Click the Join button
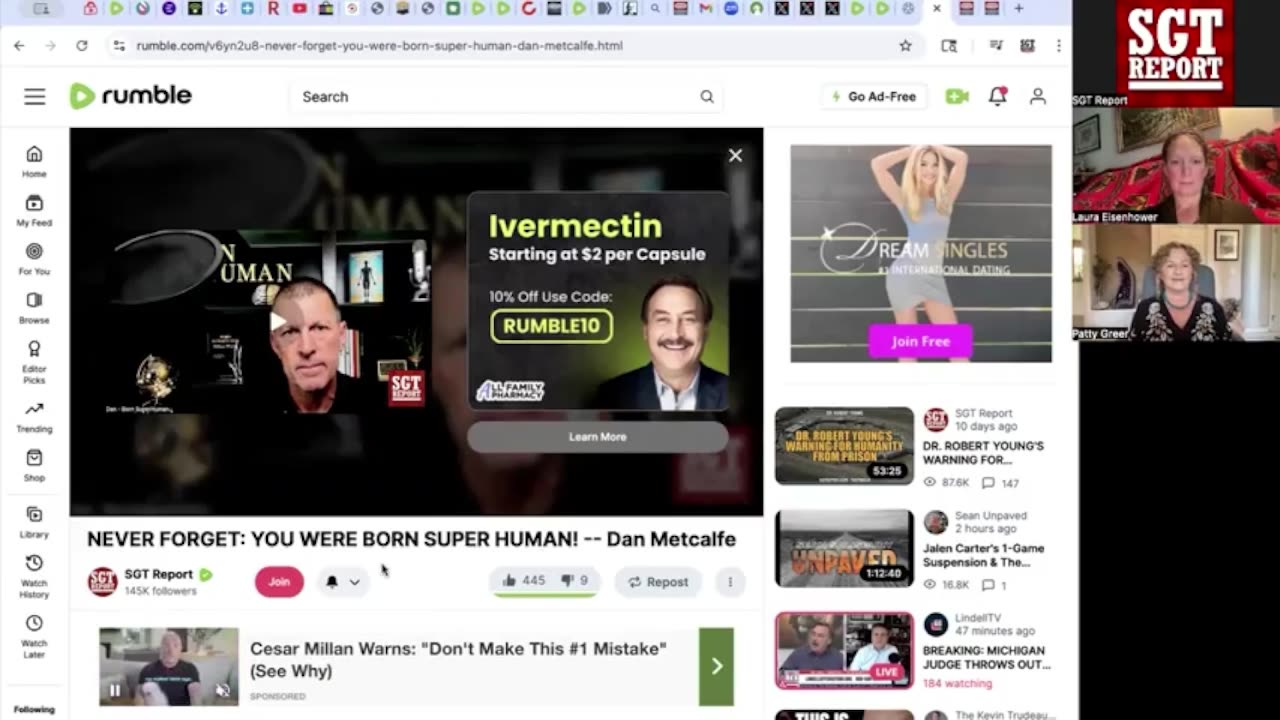 click(279, 582)
